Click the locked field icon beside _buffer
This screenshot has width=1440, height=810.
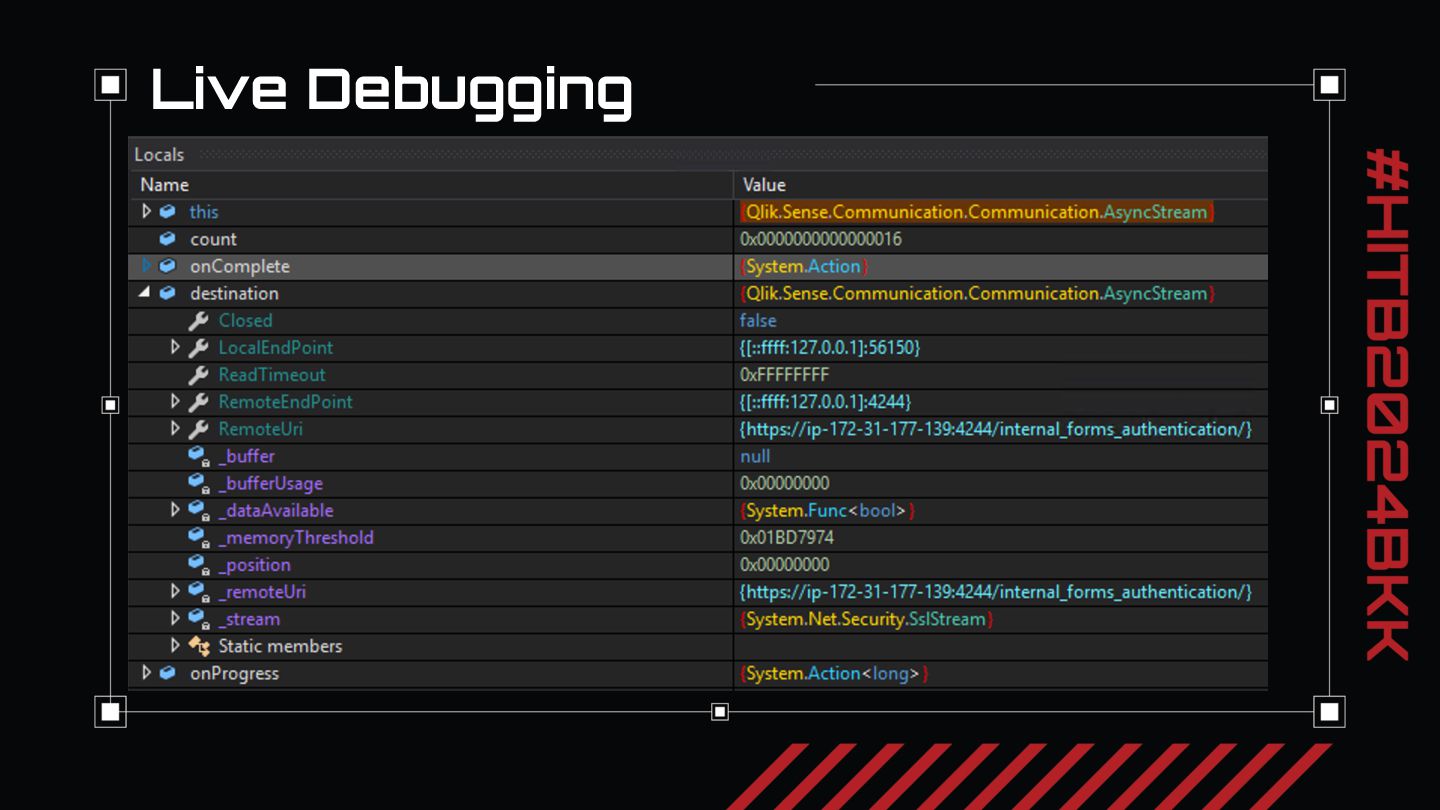pyautogui.click(x=198, y=456)
